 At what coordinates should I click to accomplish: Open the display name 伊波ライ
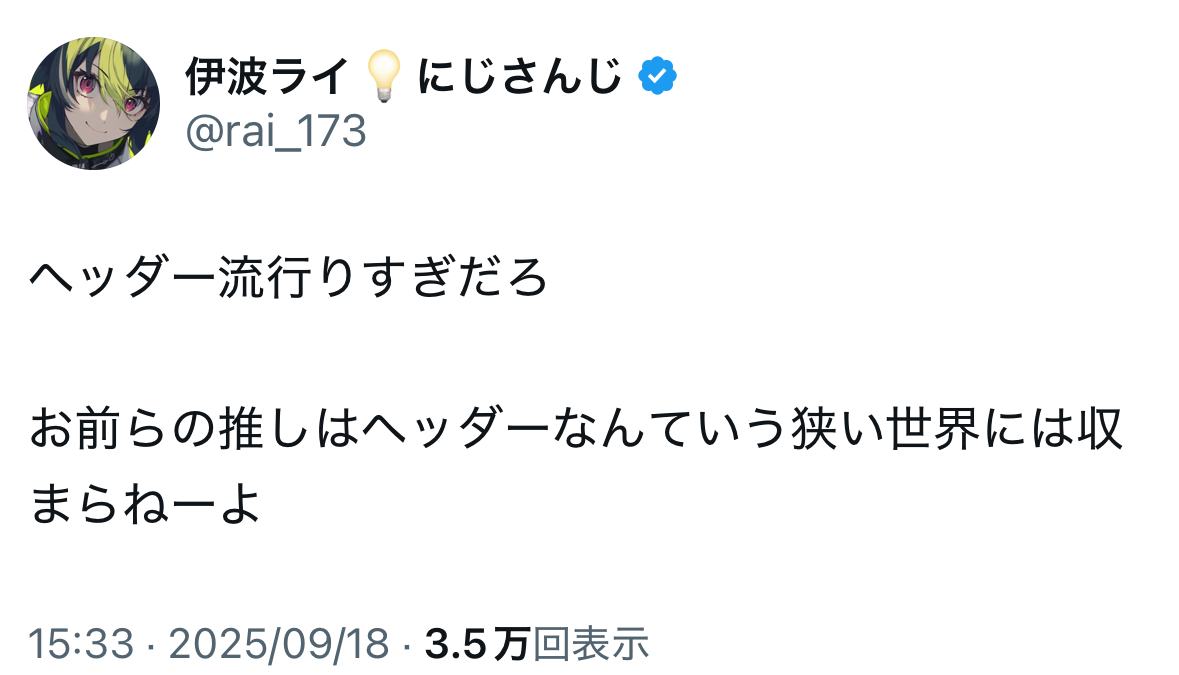pyautogui.click(x=267, y=76)
